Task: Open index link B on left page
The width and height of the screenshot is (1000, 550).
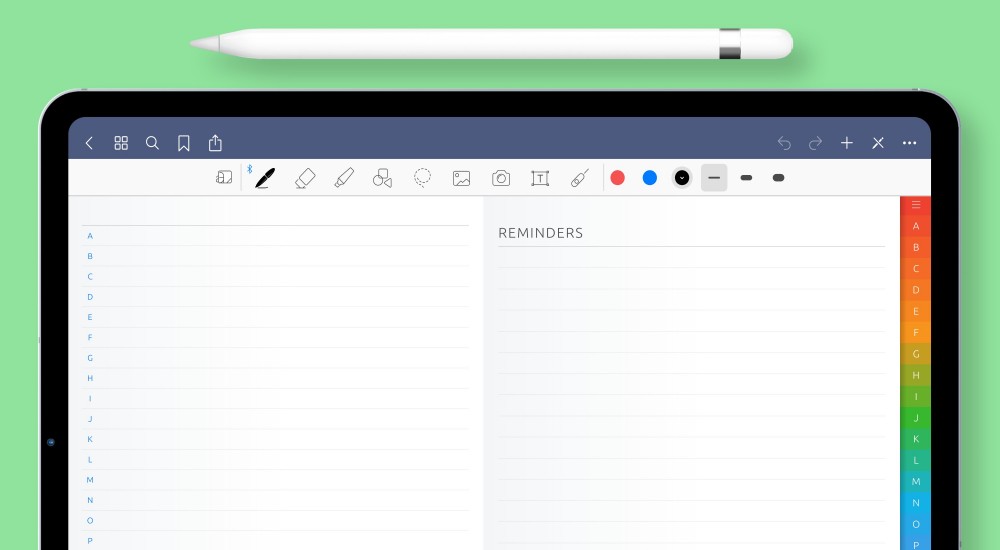Action: coord(90,256)
